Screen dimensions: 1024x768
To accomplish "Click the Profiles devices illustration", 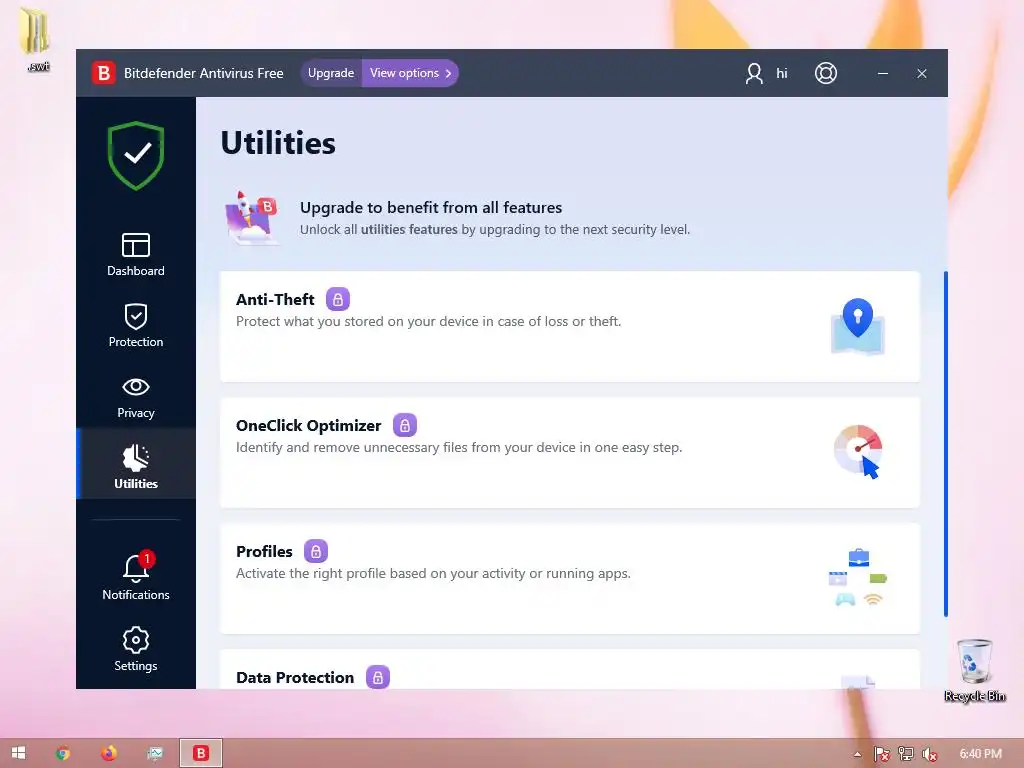I will [x=857, y=577].
